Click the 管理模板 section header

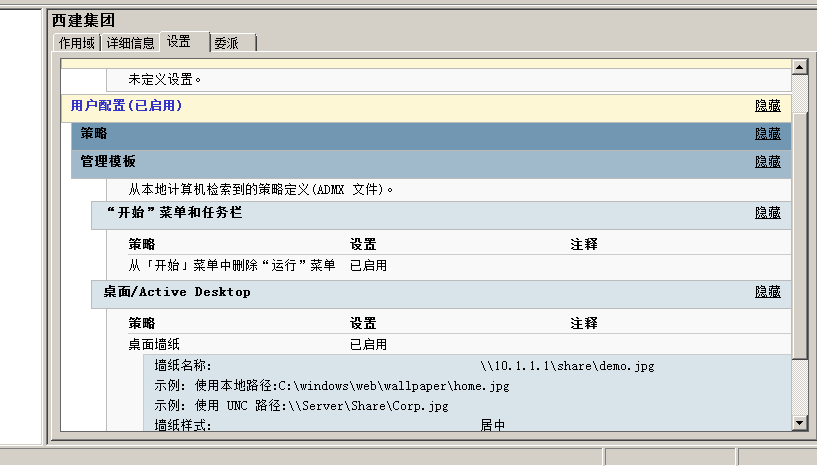[431, 164]
